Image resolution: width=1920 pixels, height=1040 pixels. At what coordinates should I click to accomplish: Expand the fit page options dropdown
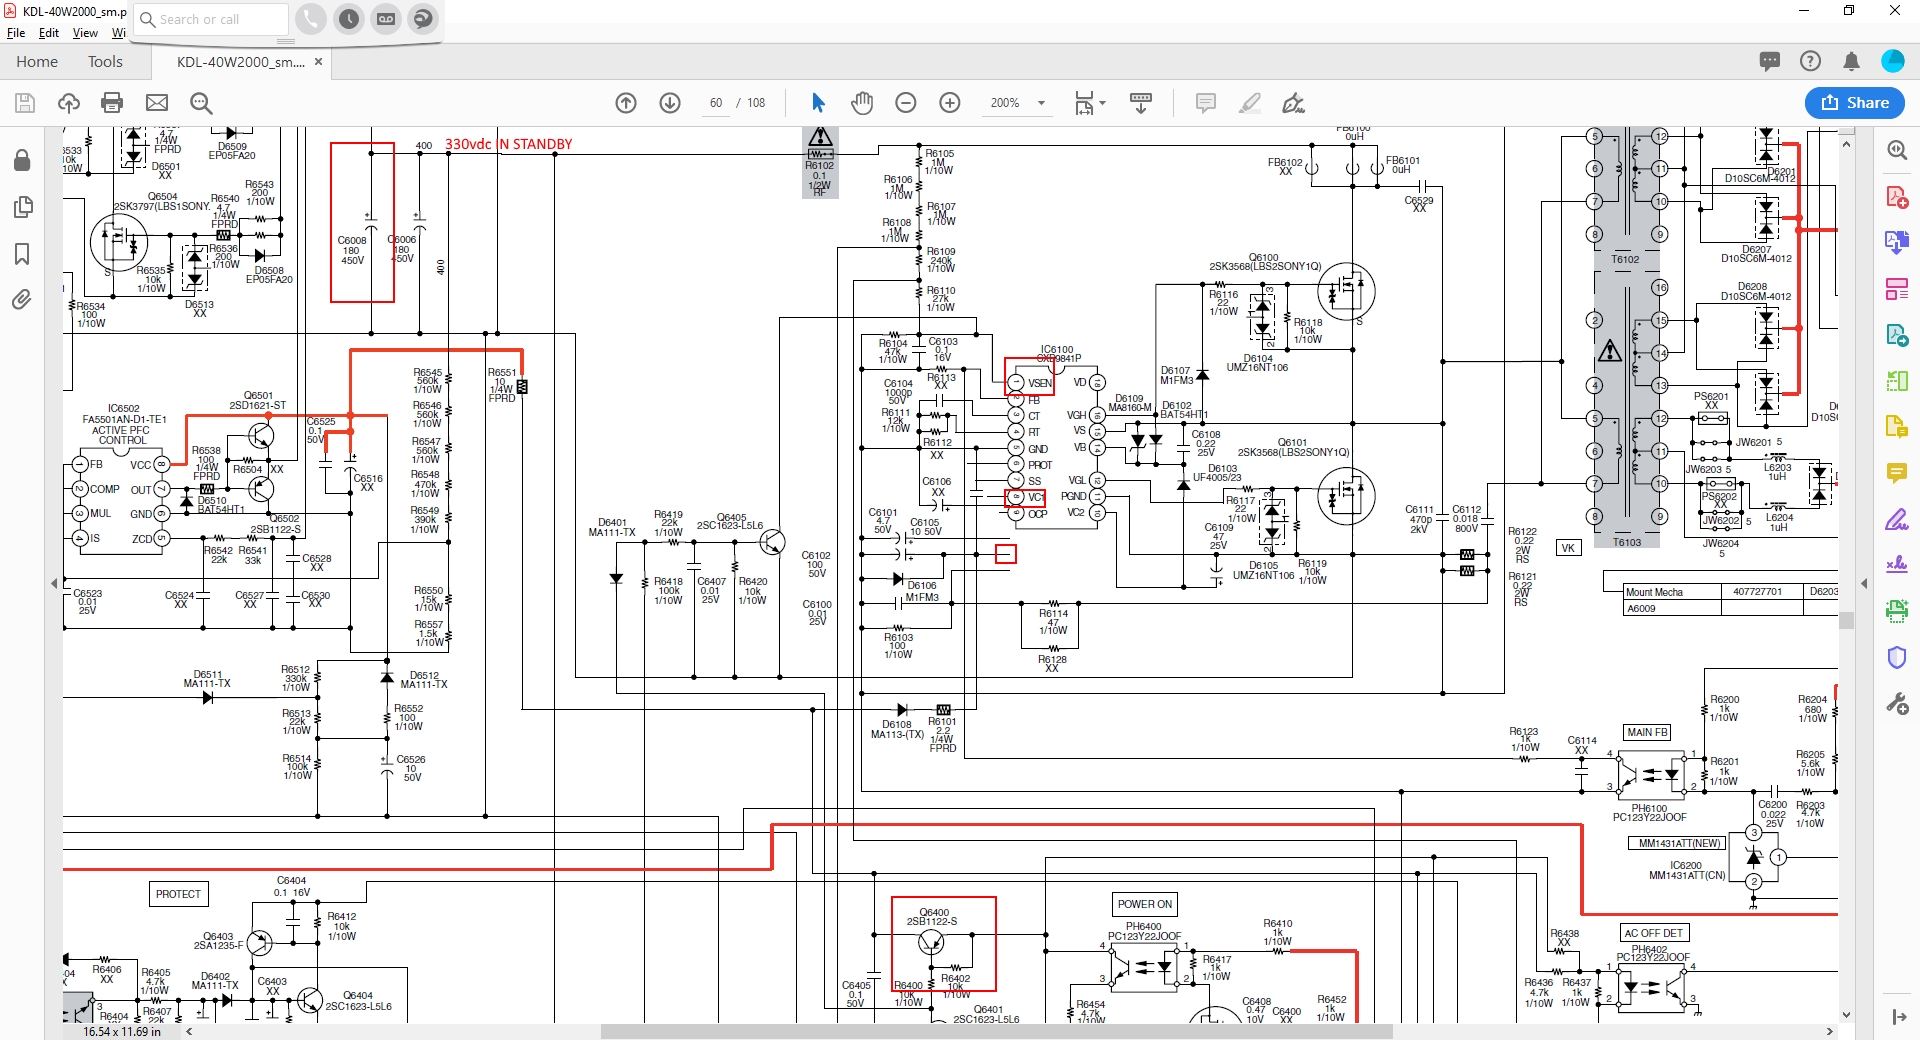click(1102, 103)
